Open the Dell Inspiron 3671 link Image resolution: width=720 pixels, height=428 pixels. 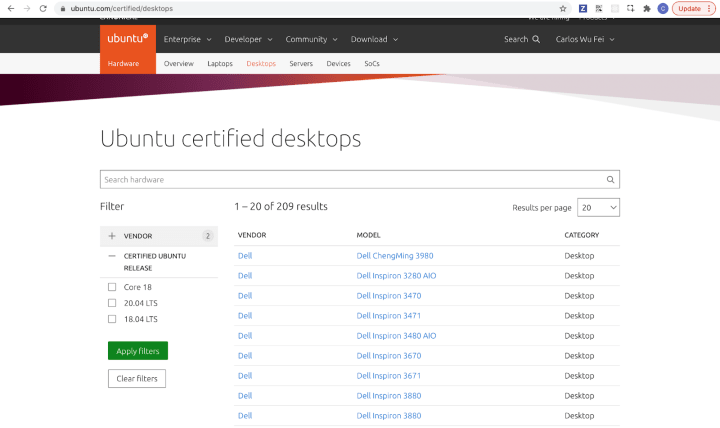(x=389, y=376)
